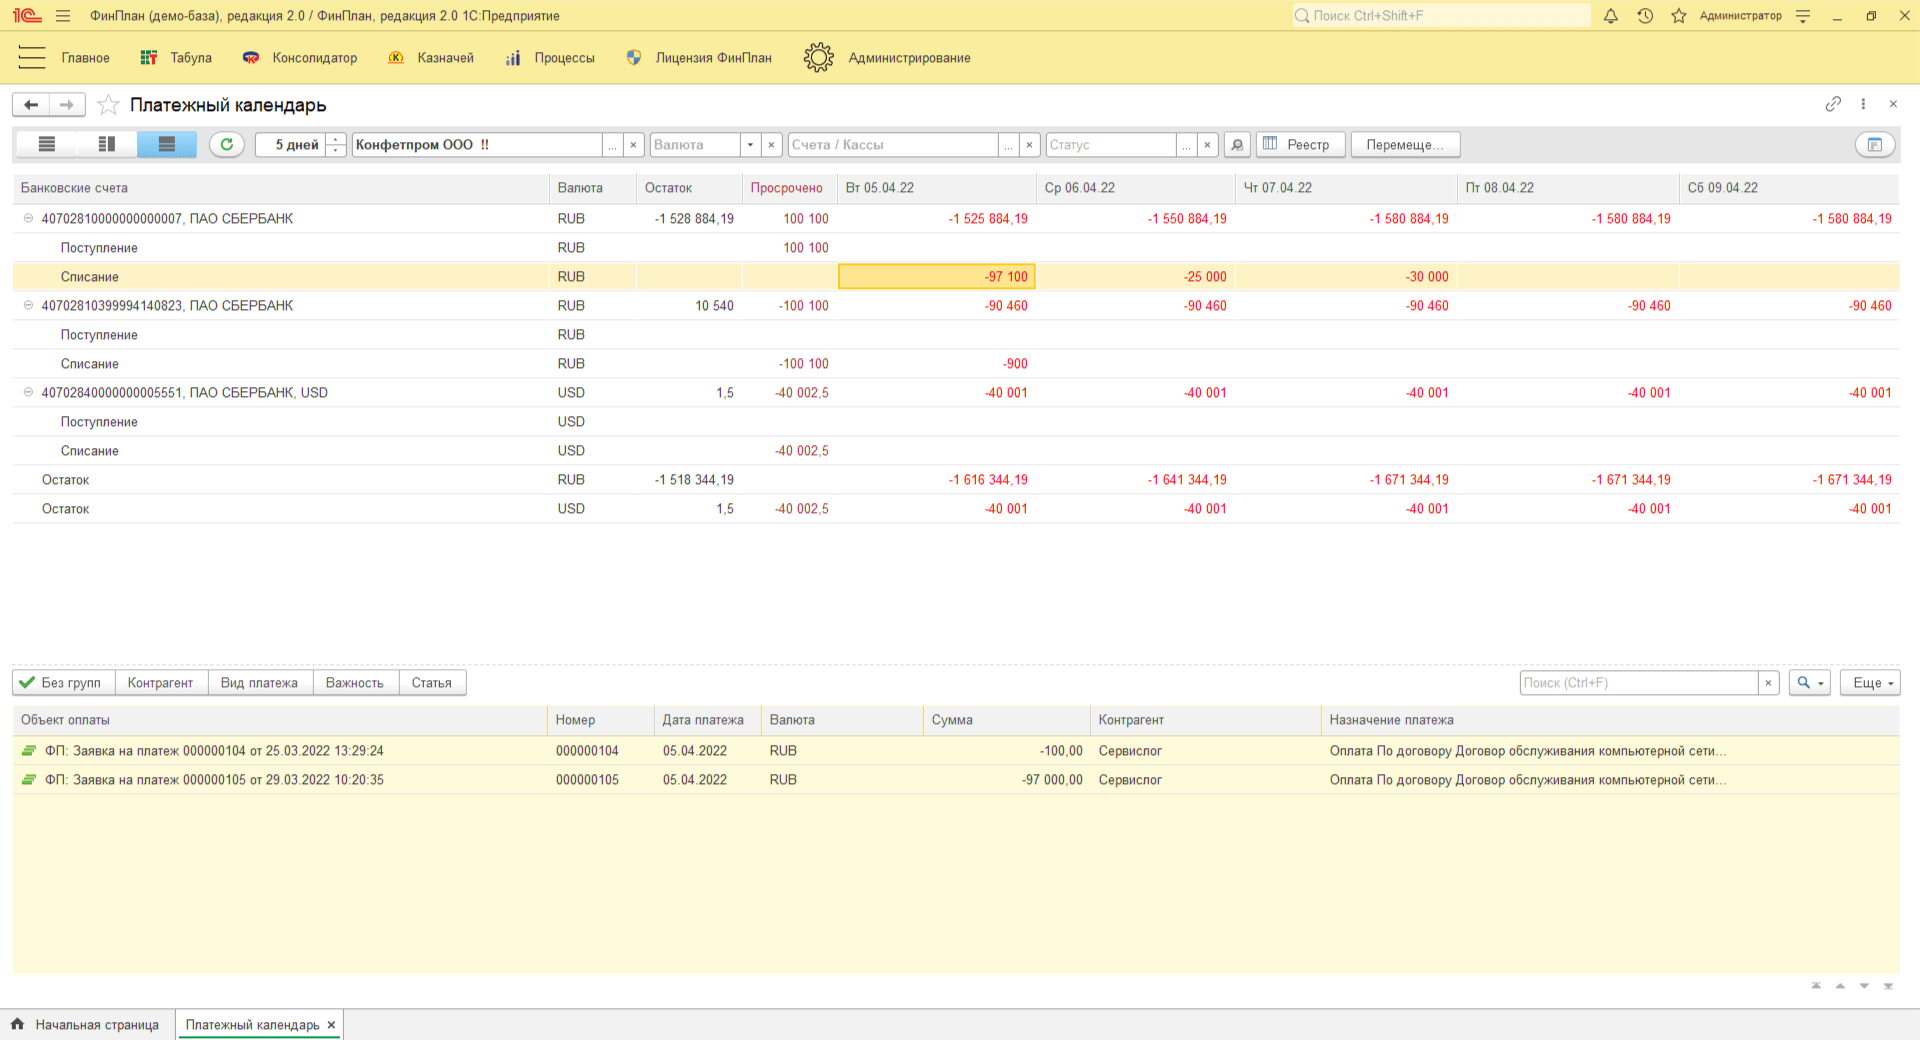Collapse account 40702810000000000007 ПАО СБЕРБАНК

click(x=28, y=219)
